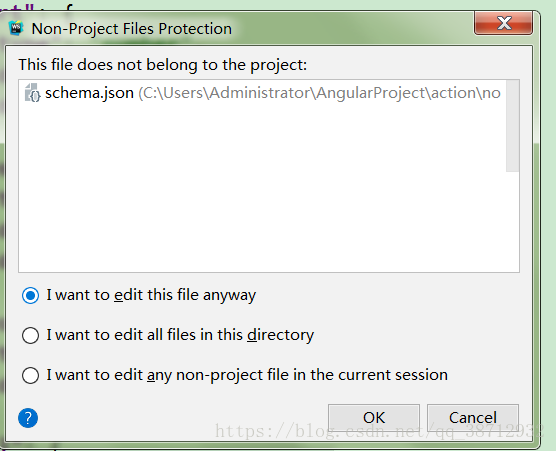Click the blog.csdn.net watermark URL

(379, 431)
